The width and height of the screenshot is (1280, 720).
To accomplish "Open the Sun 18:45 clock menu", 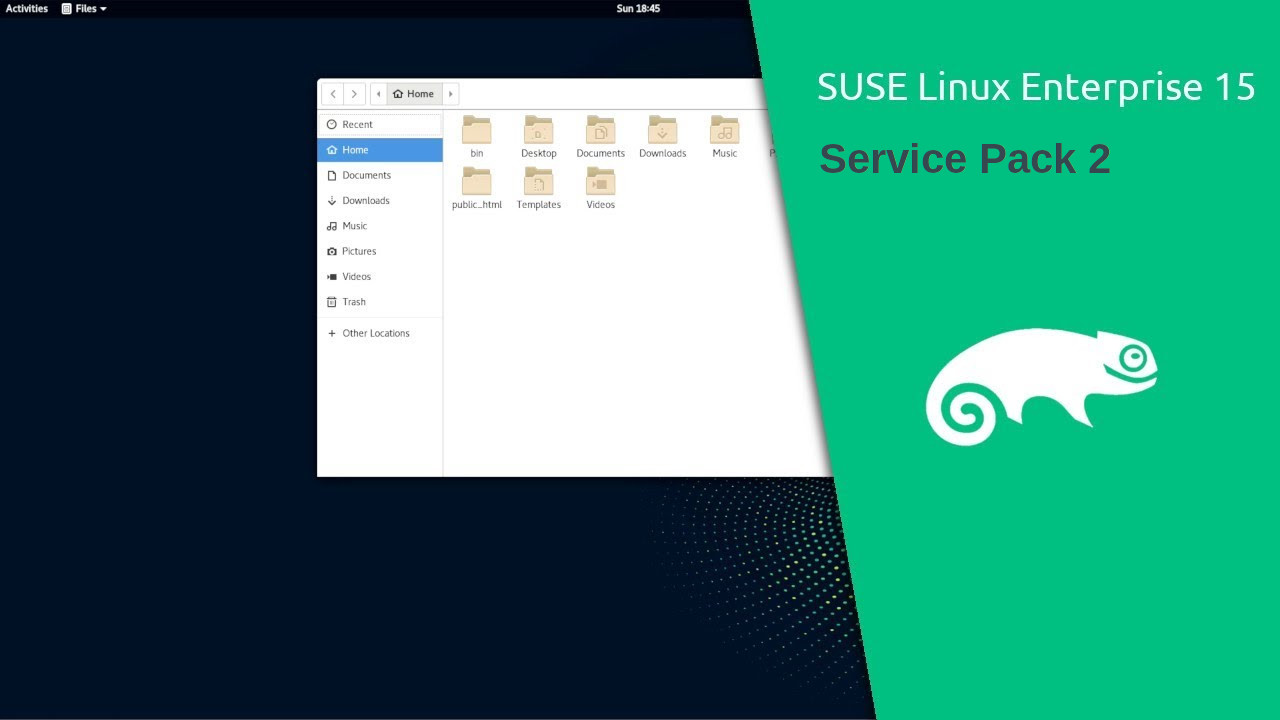I will click(x=638, y=8).
